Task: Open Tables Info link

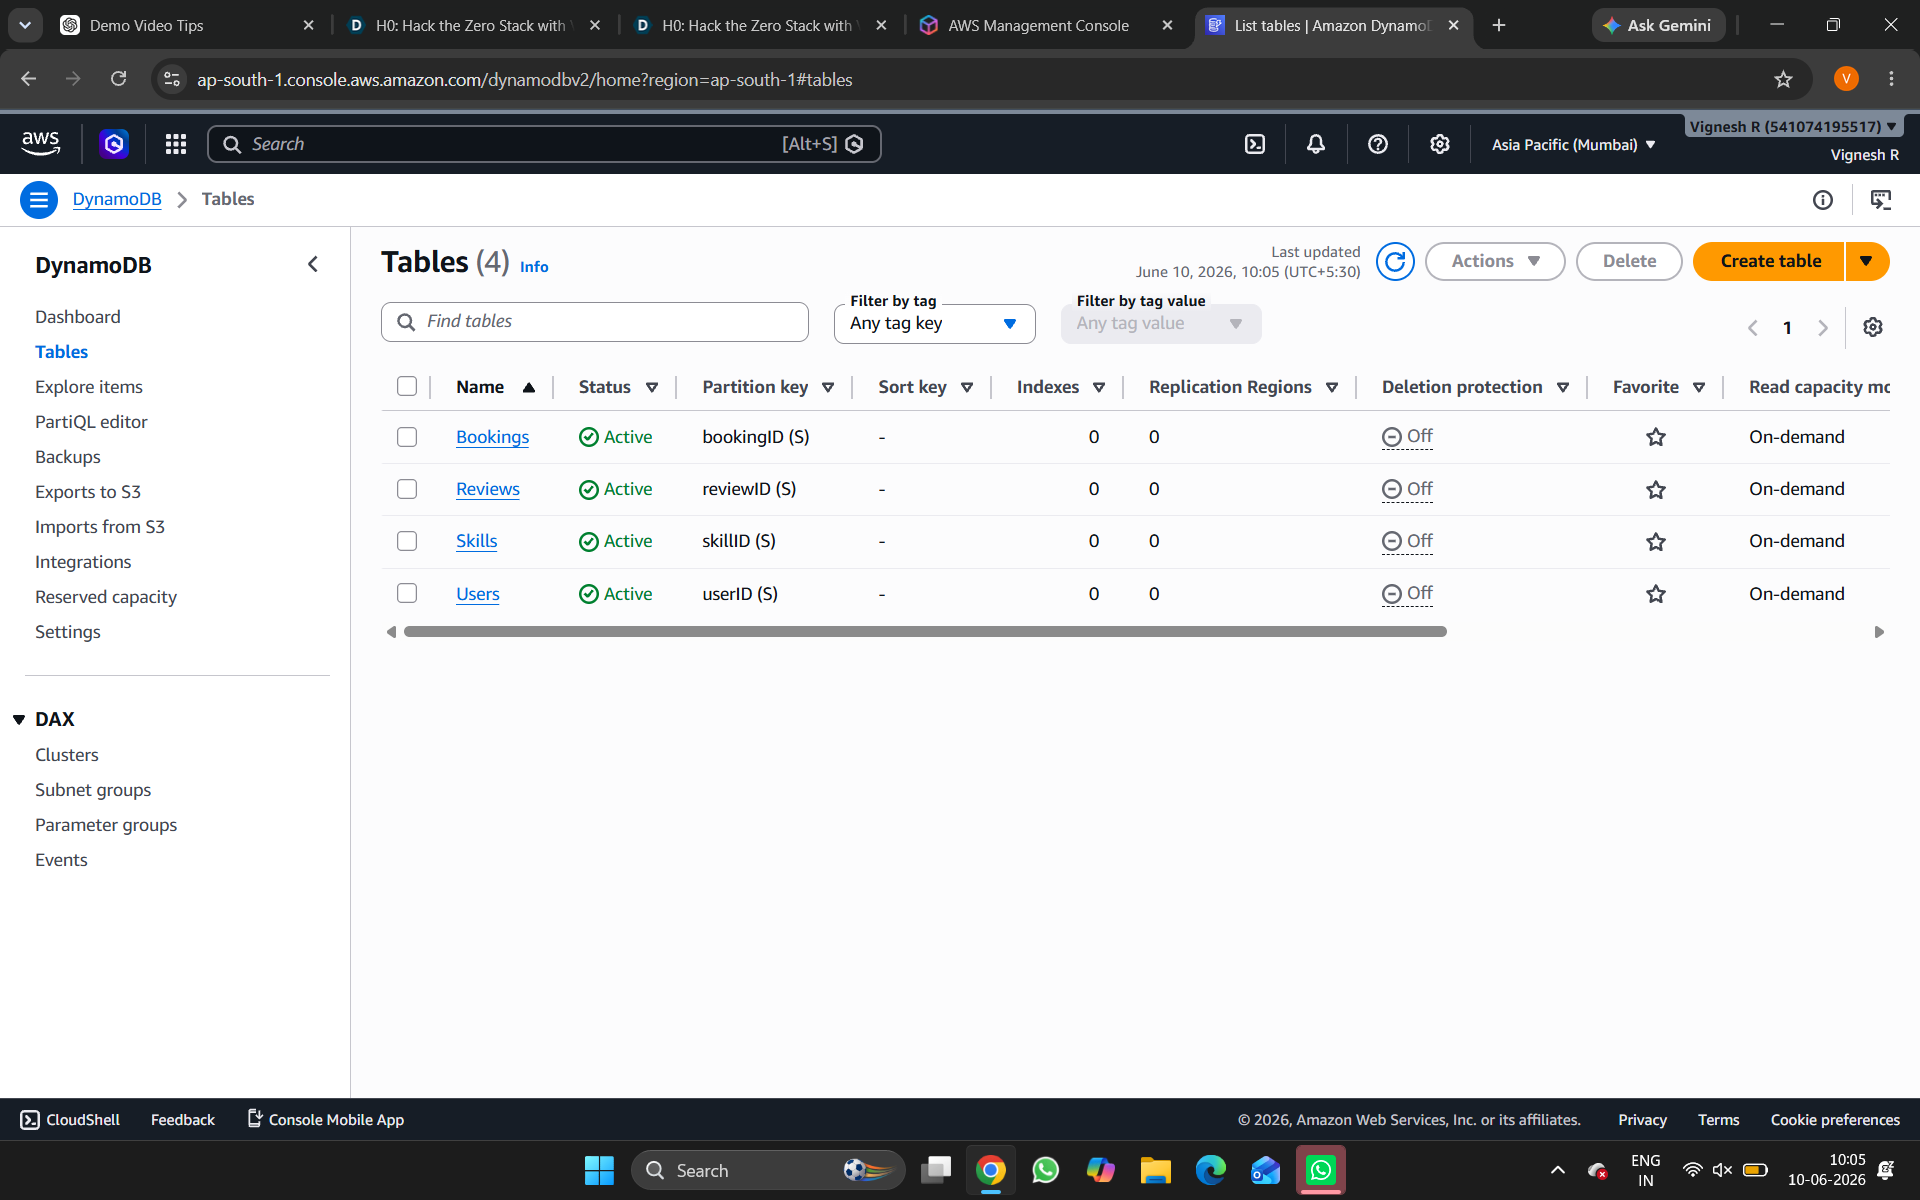Action: tap(534, 267)
